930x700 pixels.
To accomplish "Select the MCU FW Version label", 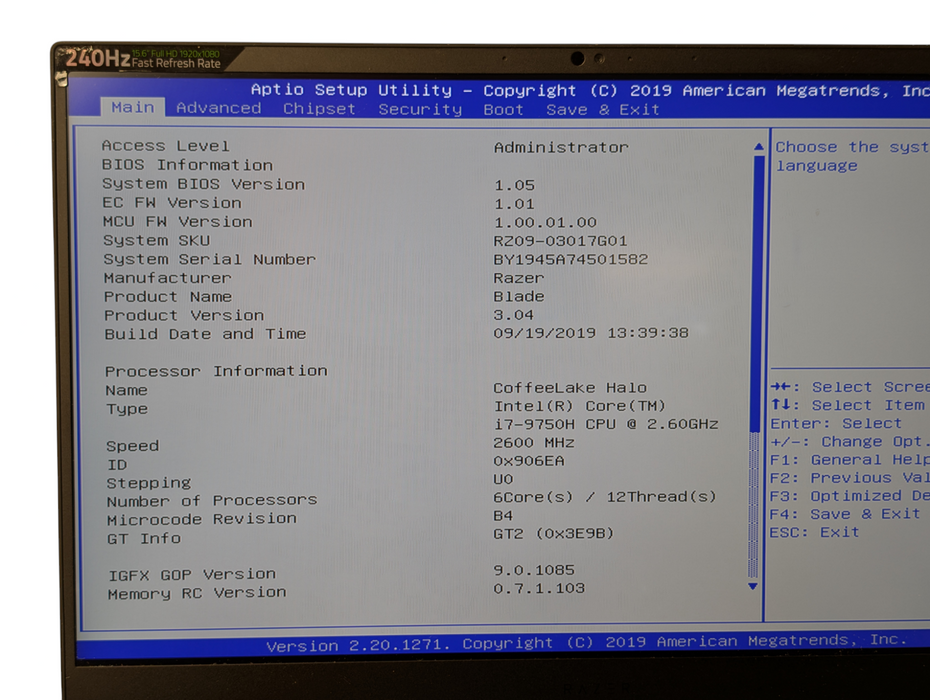I will [x=177, y=222].
